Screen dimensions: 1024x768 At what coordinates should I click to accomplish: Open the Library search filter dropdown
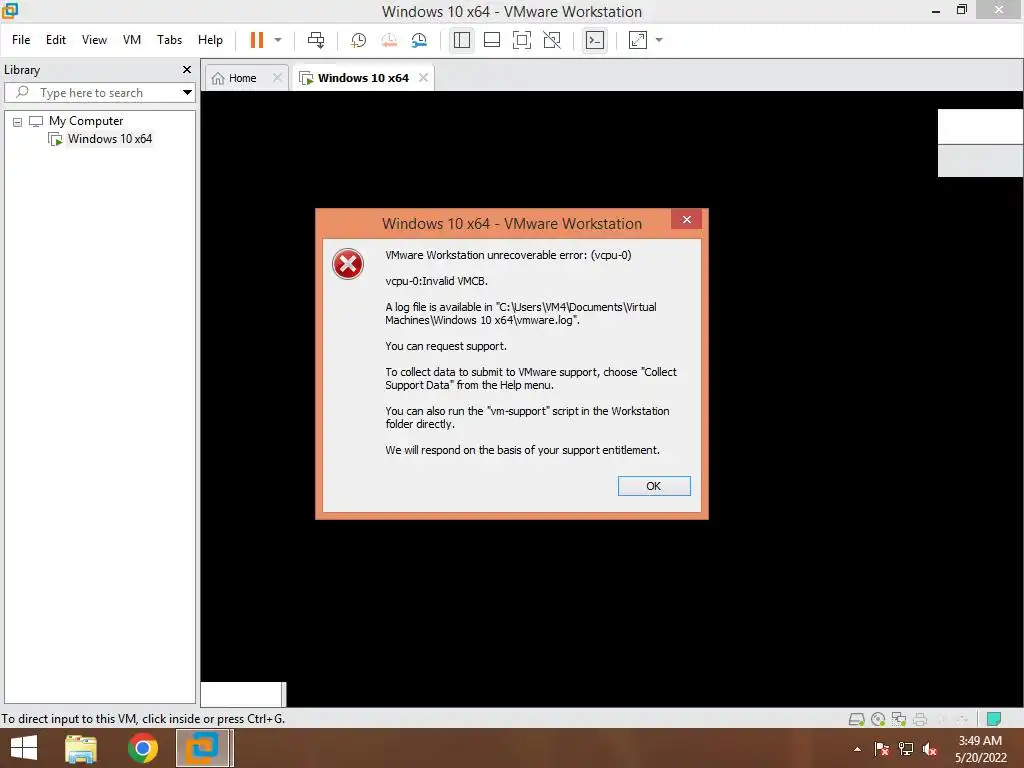coord(187,93)
